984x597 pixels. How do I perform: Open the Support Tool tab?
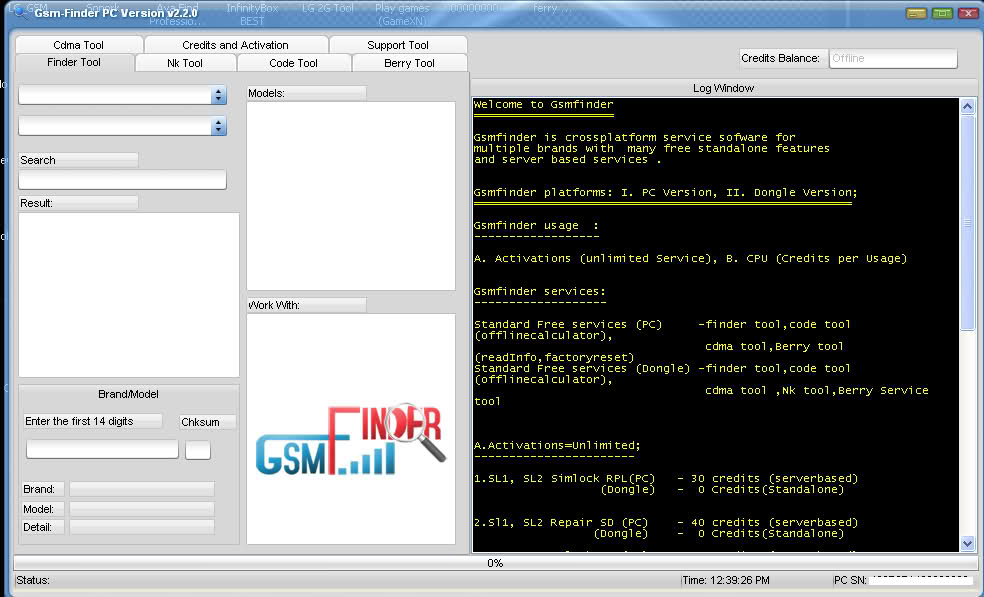[x=398, y=45]
